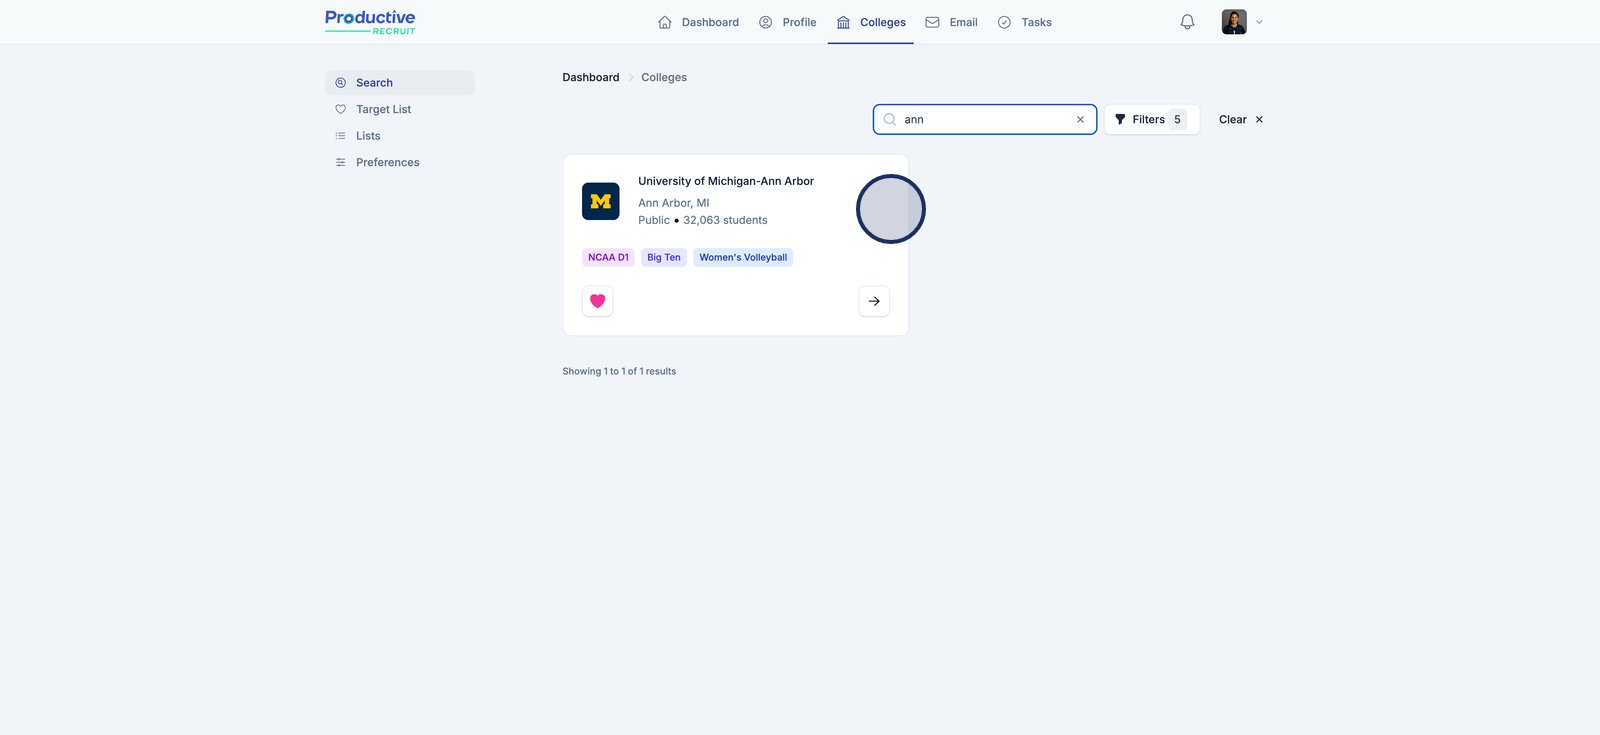Click the University of Michigan logo
The width and height of the screenshot is (1600, 735).
pyautogui.click(x=601, y=201)
